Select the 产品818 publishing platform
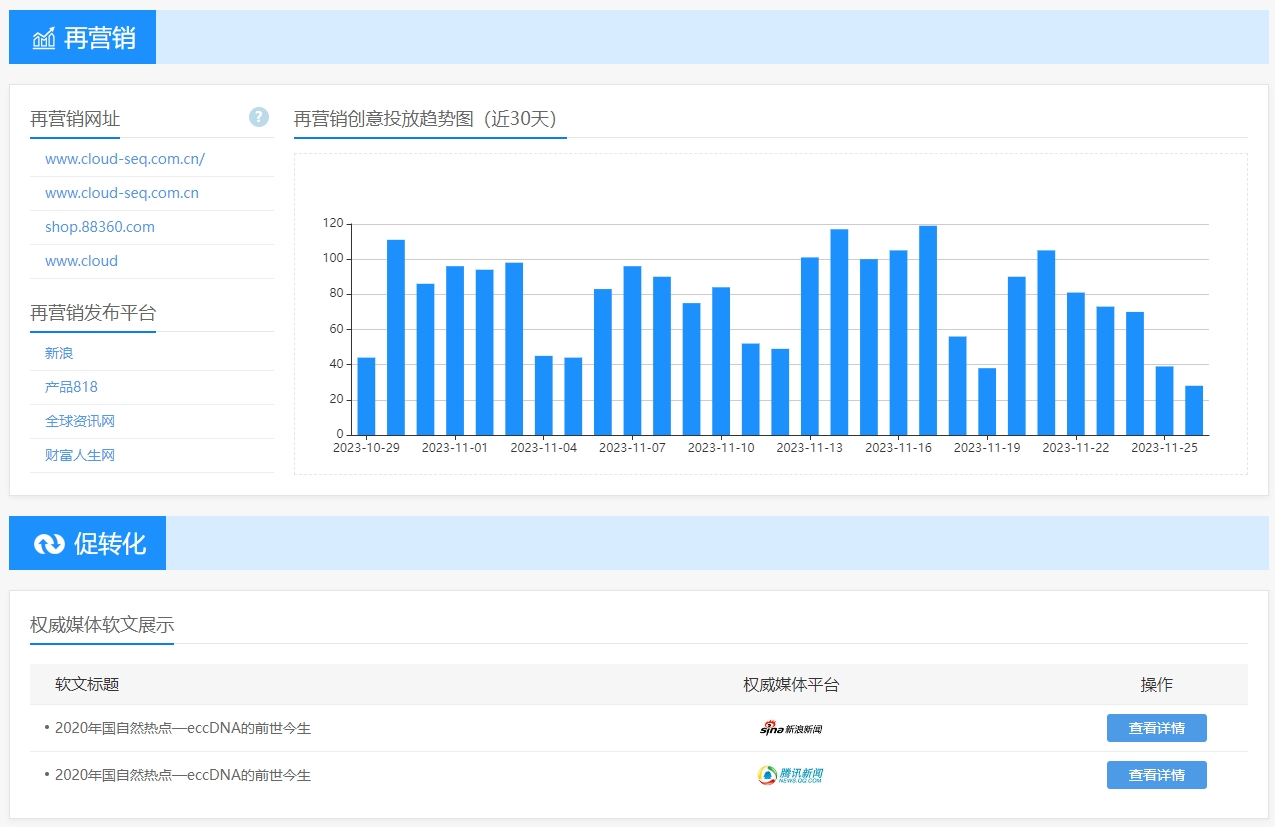 (x=71, y=387)
